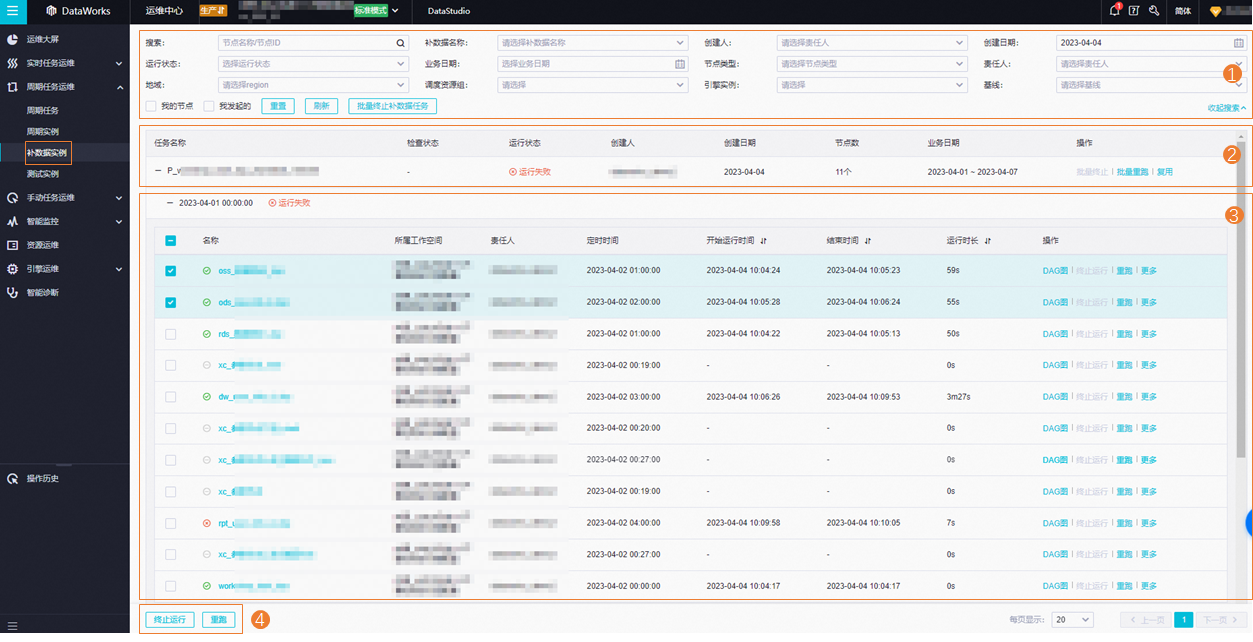Check the rds_ row checkbox
This screenshot has height=642, width=1253.
click(x=171, y=334)
